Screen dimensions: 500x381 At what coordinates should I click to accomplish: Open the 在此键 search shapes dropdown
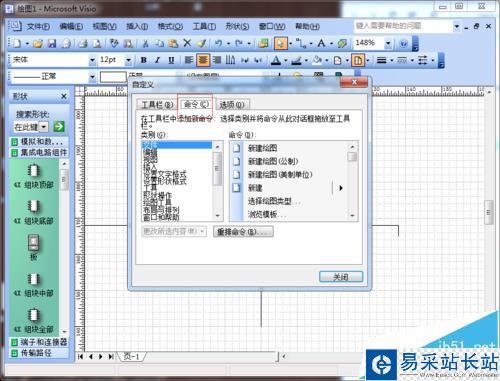pos(44,127)
